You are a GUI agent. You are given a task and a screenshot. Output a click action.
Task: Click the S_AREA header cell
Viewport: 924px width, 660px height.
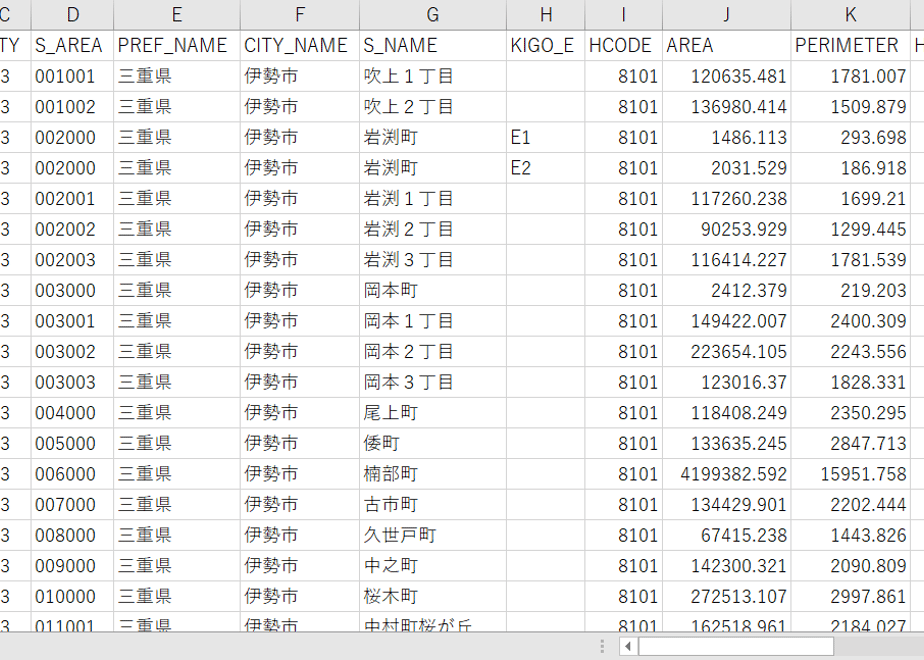click(72, 45)
